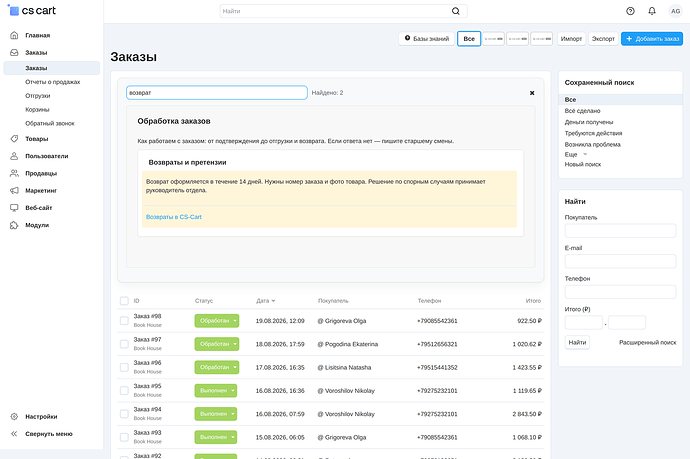
Task: Open status dropdown for Заказ #94
Action: tap(216, 414)
